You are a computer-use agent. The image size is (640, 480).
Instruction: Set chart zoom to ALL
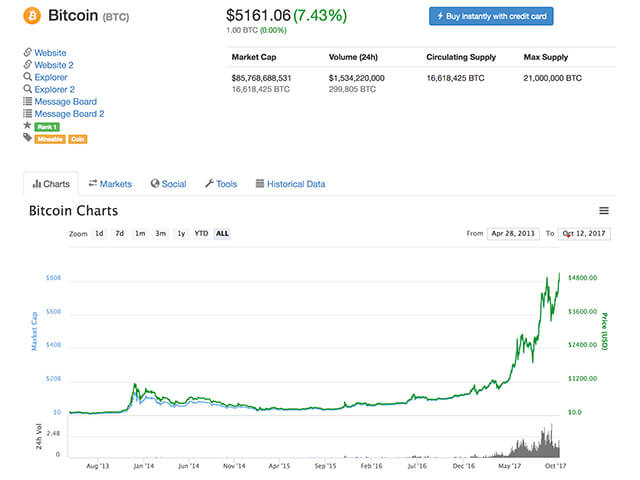[222, 233]
